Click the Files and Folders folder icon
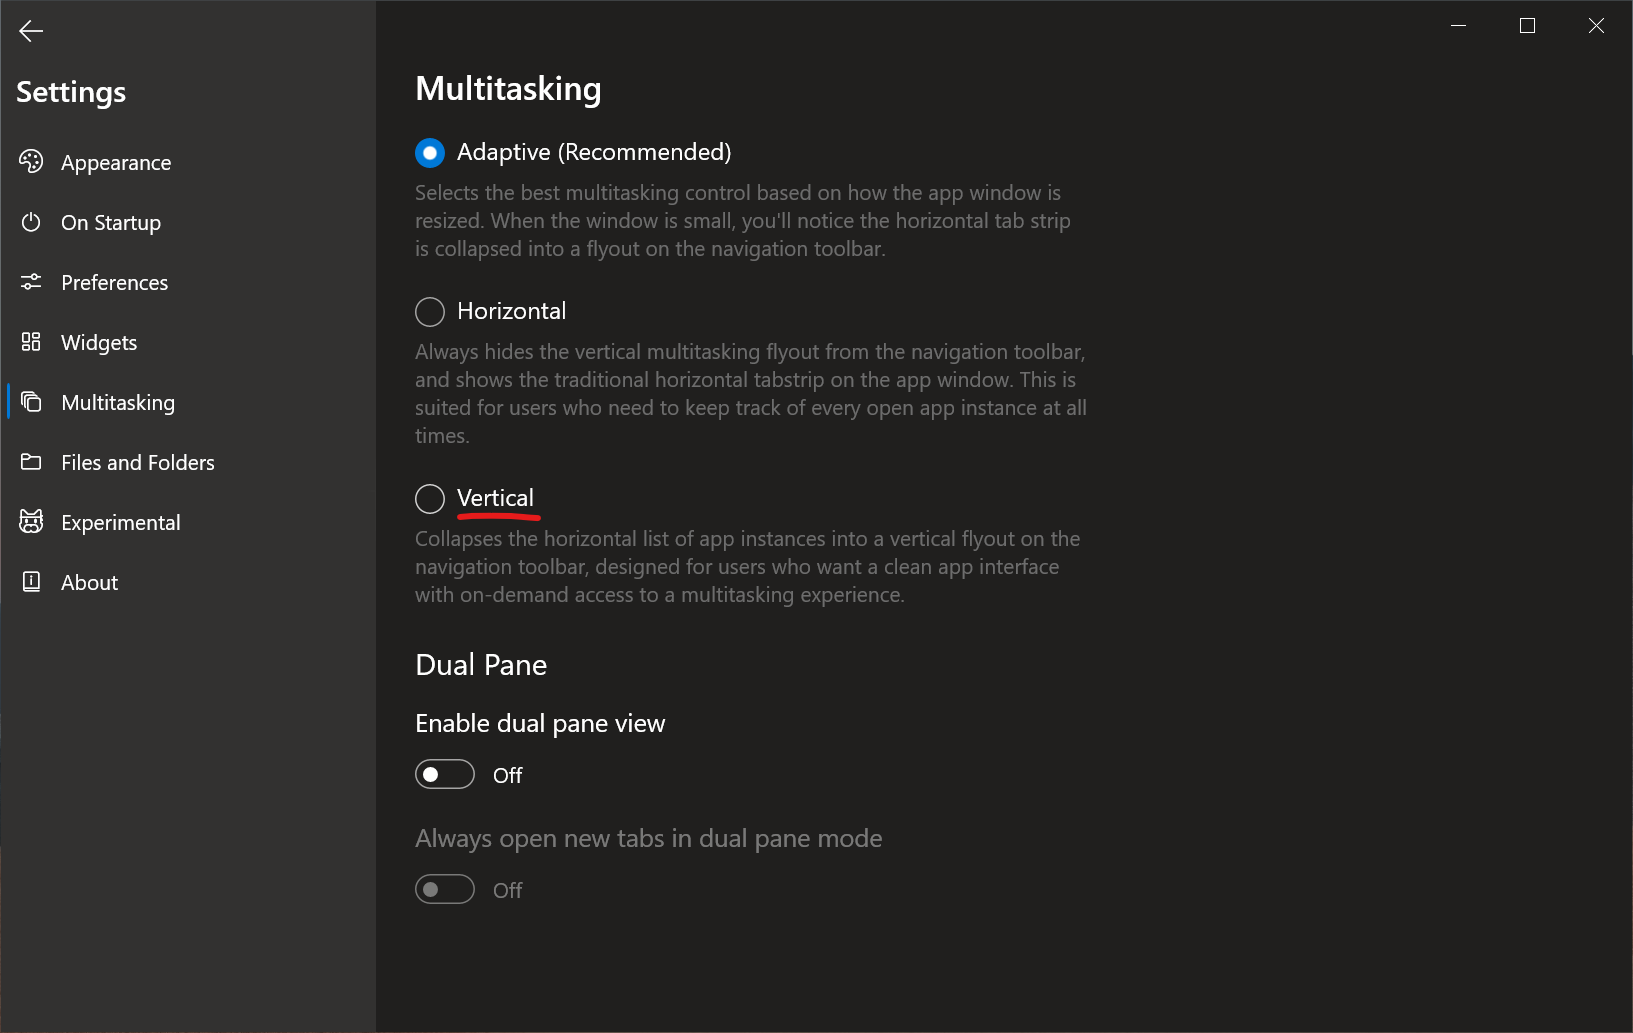The width and height of the screenshot is (1633, 1033). point(31,462)
